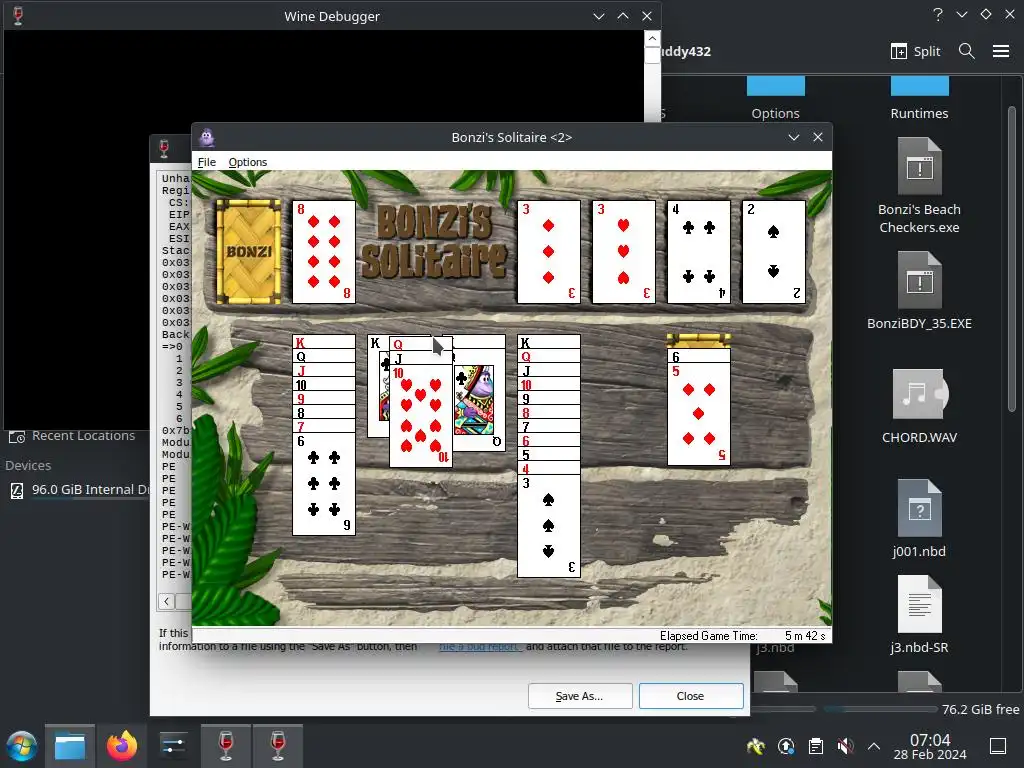Click Wine Debugger wine glass title icon
The image size is (1024, 768).
18,16
